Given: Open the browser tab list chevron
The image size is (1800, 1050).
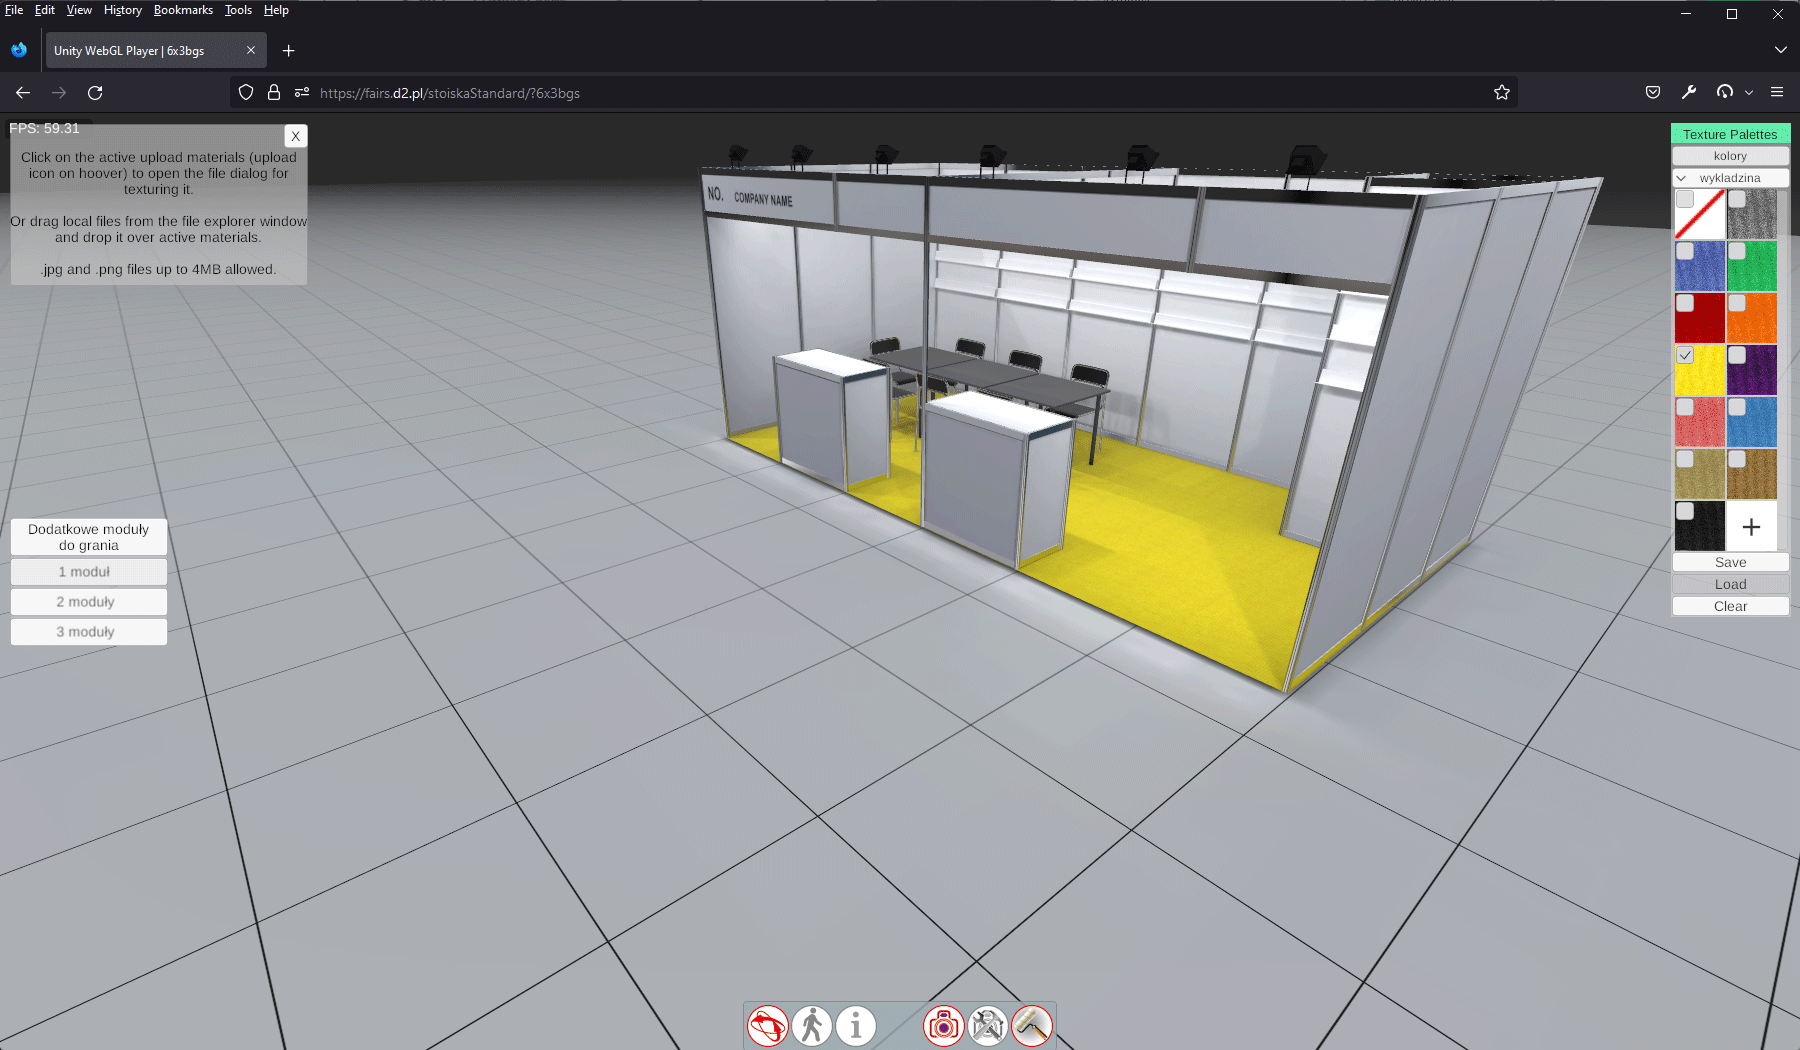Looking at the screenshot, I should pos(1780,50).
